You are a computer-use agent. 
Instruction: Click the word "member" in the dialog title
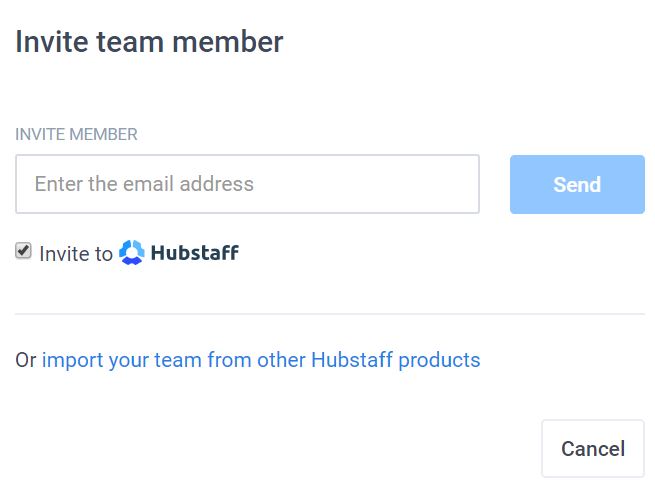228,42
